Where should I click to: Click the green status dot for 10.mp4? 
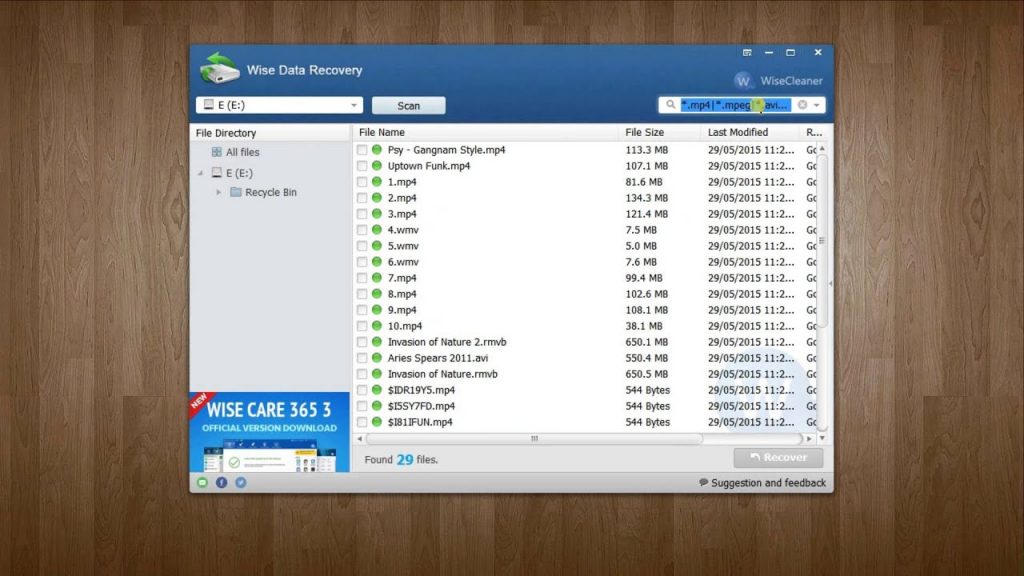click(x=377, y=325)
